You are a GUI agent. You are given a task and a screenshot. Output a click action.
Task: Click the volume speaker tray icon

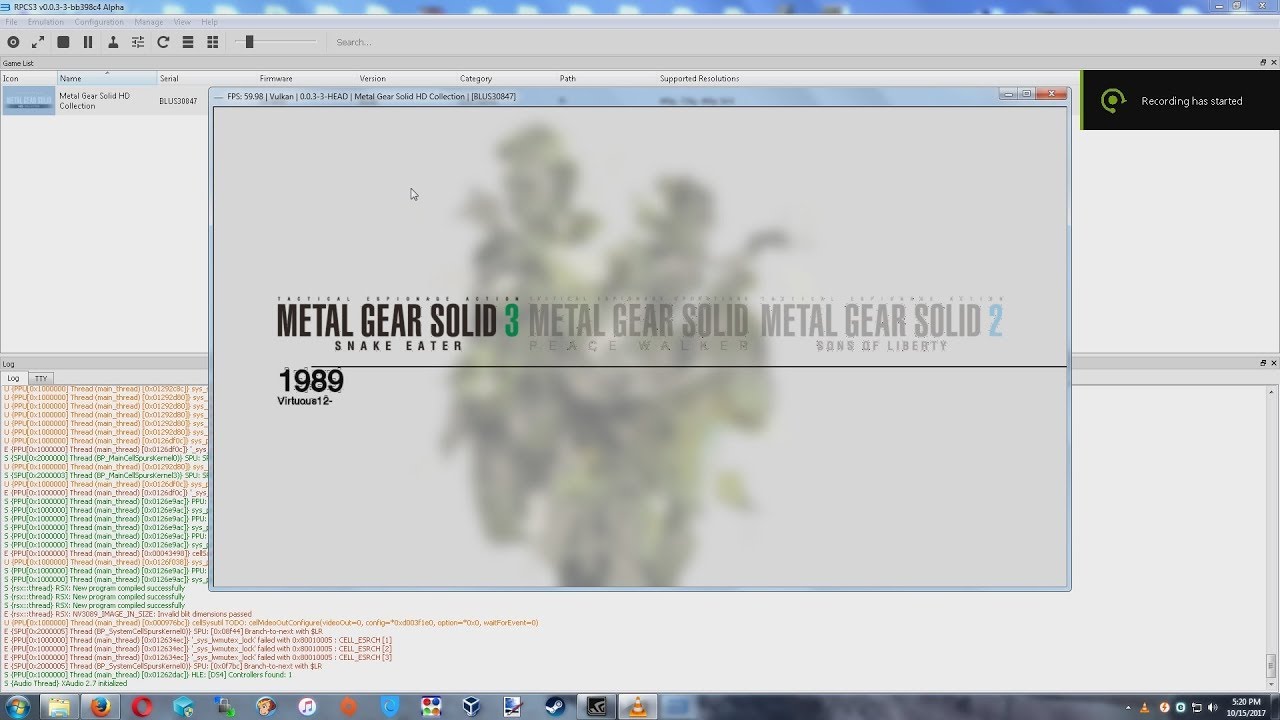click(1212, 707)
